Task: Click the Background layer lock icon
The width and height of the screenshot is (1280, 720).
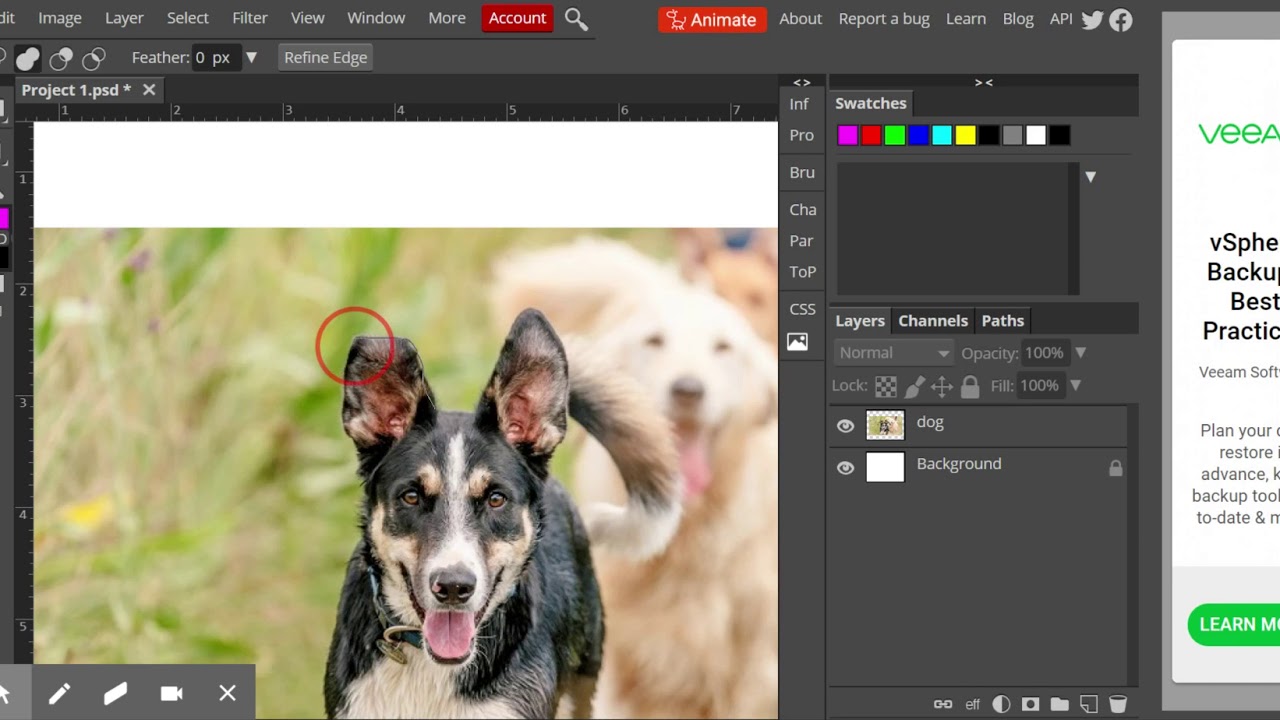Action: point(1115,468)
